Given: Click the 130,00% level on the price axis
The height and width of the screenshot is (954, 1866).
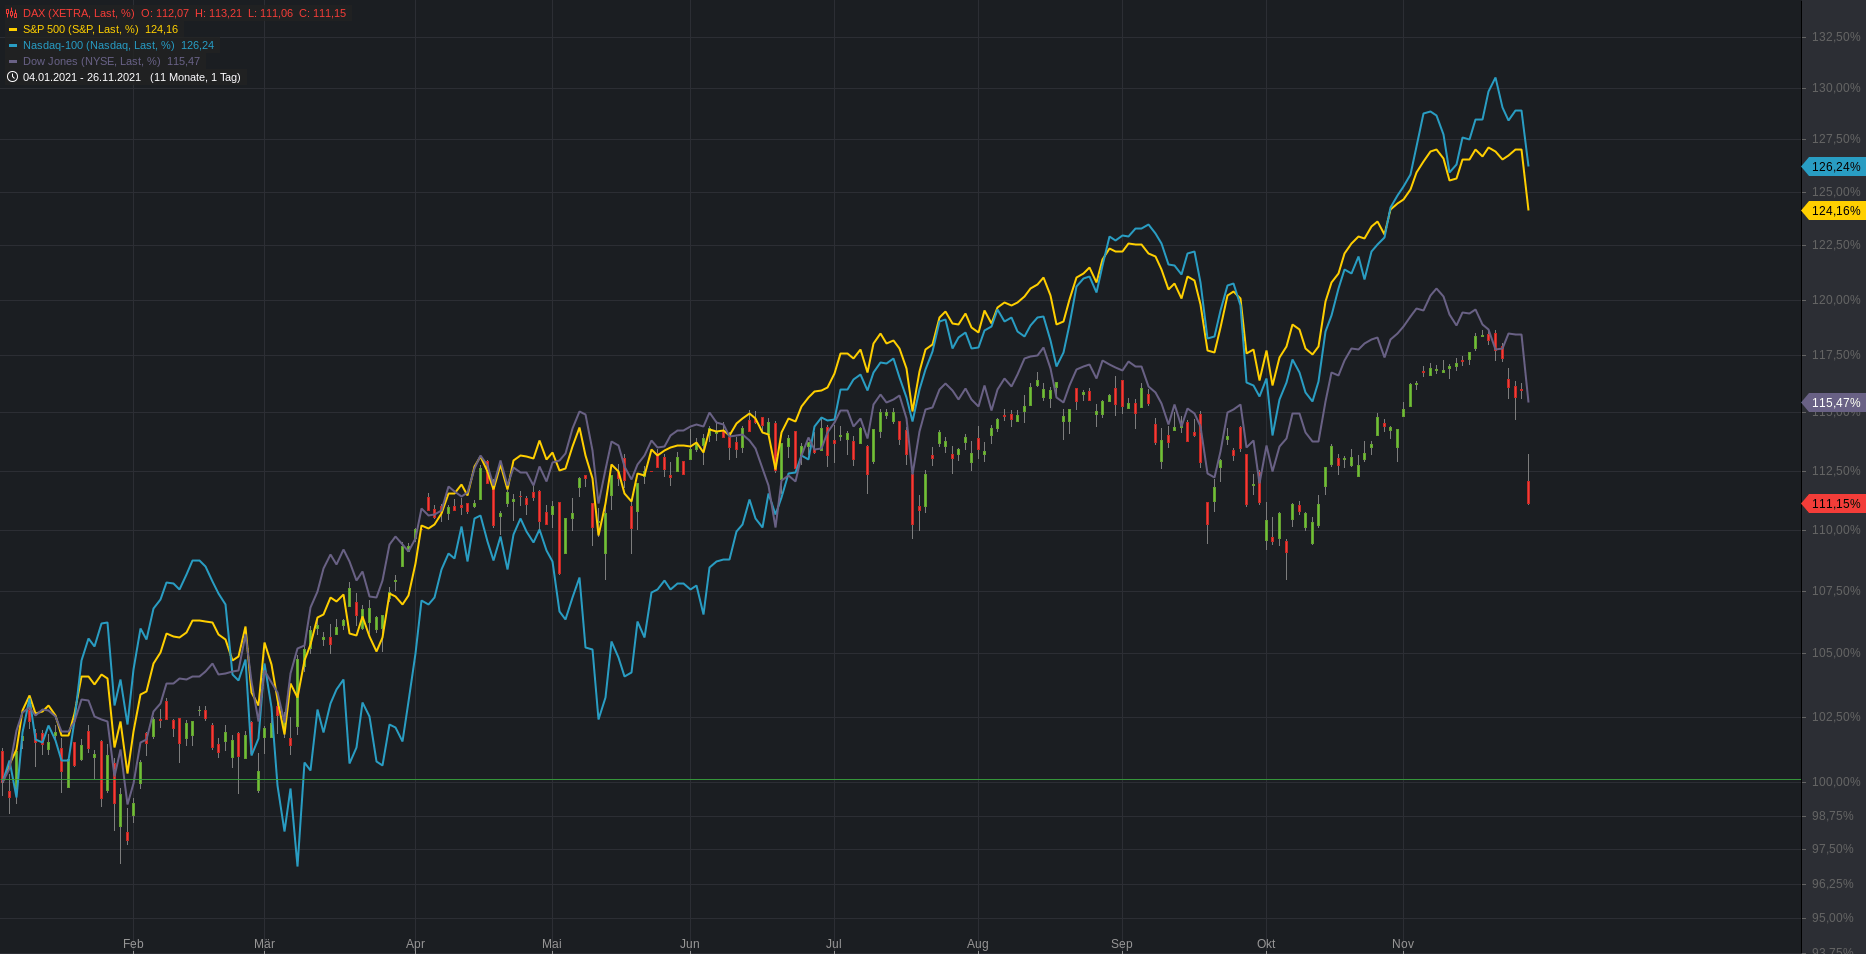Looking at the screenshot, I should 1836,88.
